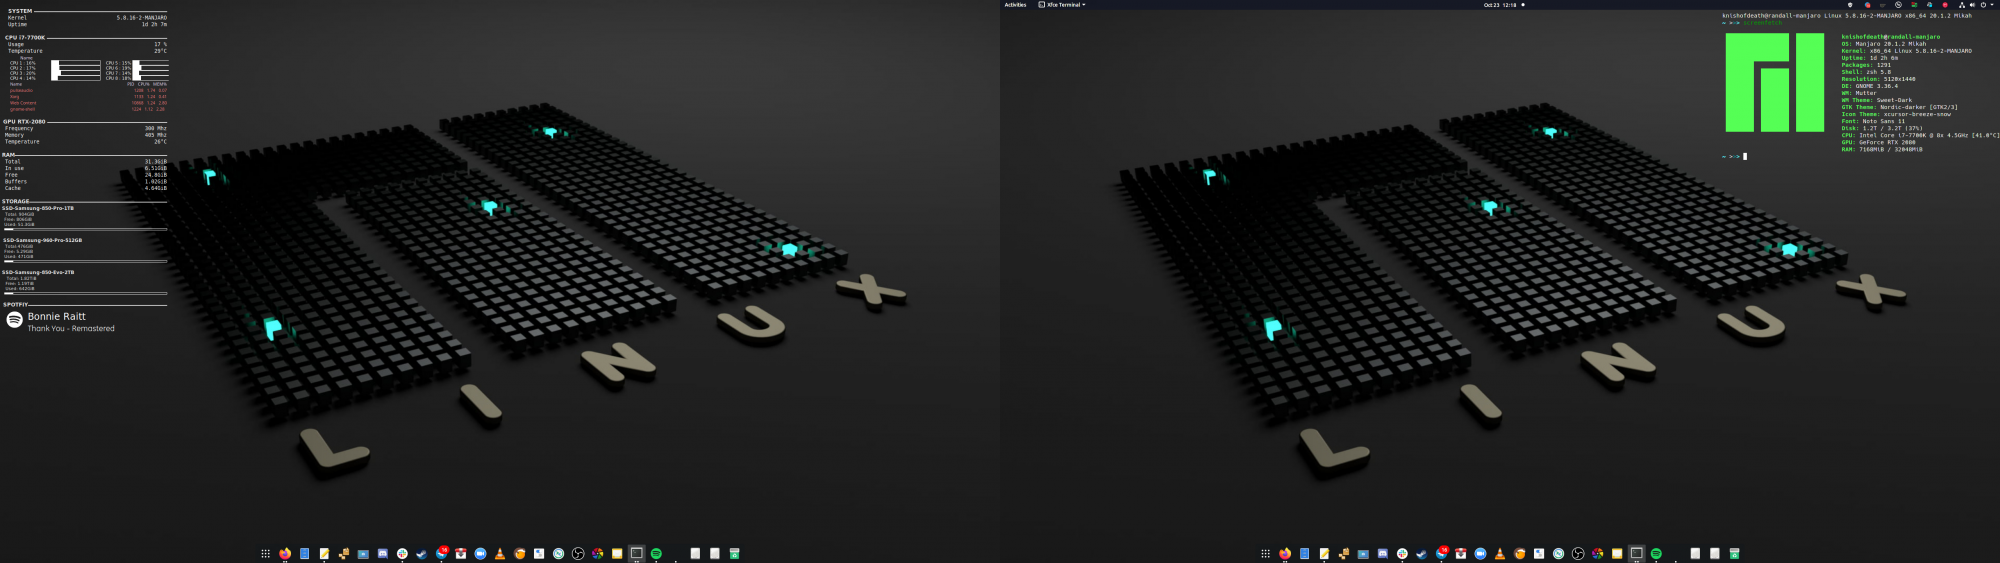Click the shield tray icon in the top bar
The width and height of the screenshot is (2000, 563).
click(x=1850, y=5)
